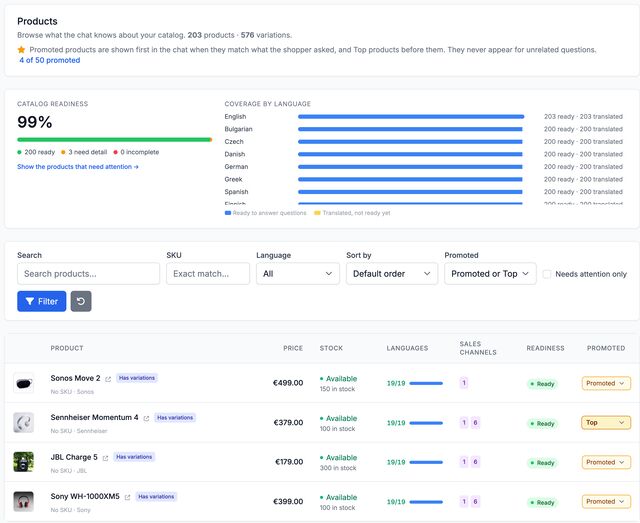
Task: Change the Promoted dropdown for JBL Charge 5
Action: (606, 462)
